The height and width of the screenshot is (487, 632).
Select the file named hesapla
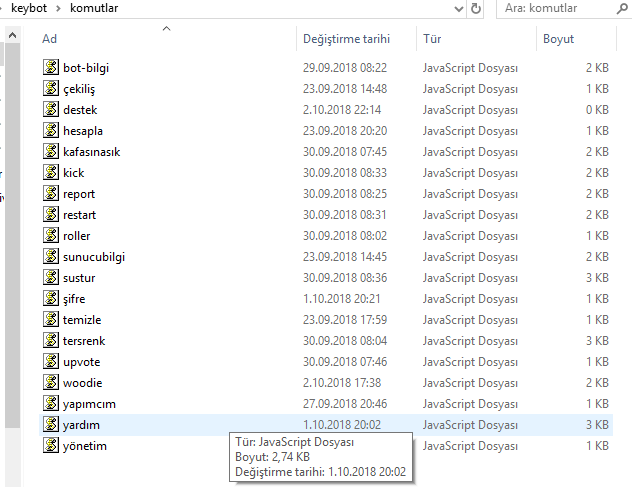coord(83,131)
